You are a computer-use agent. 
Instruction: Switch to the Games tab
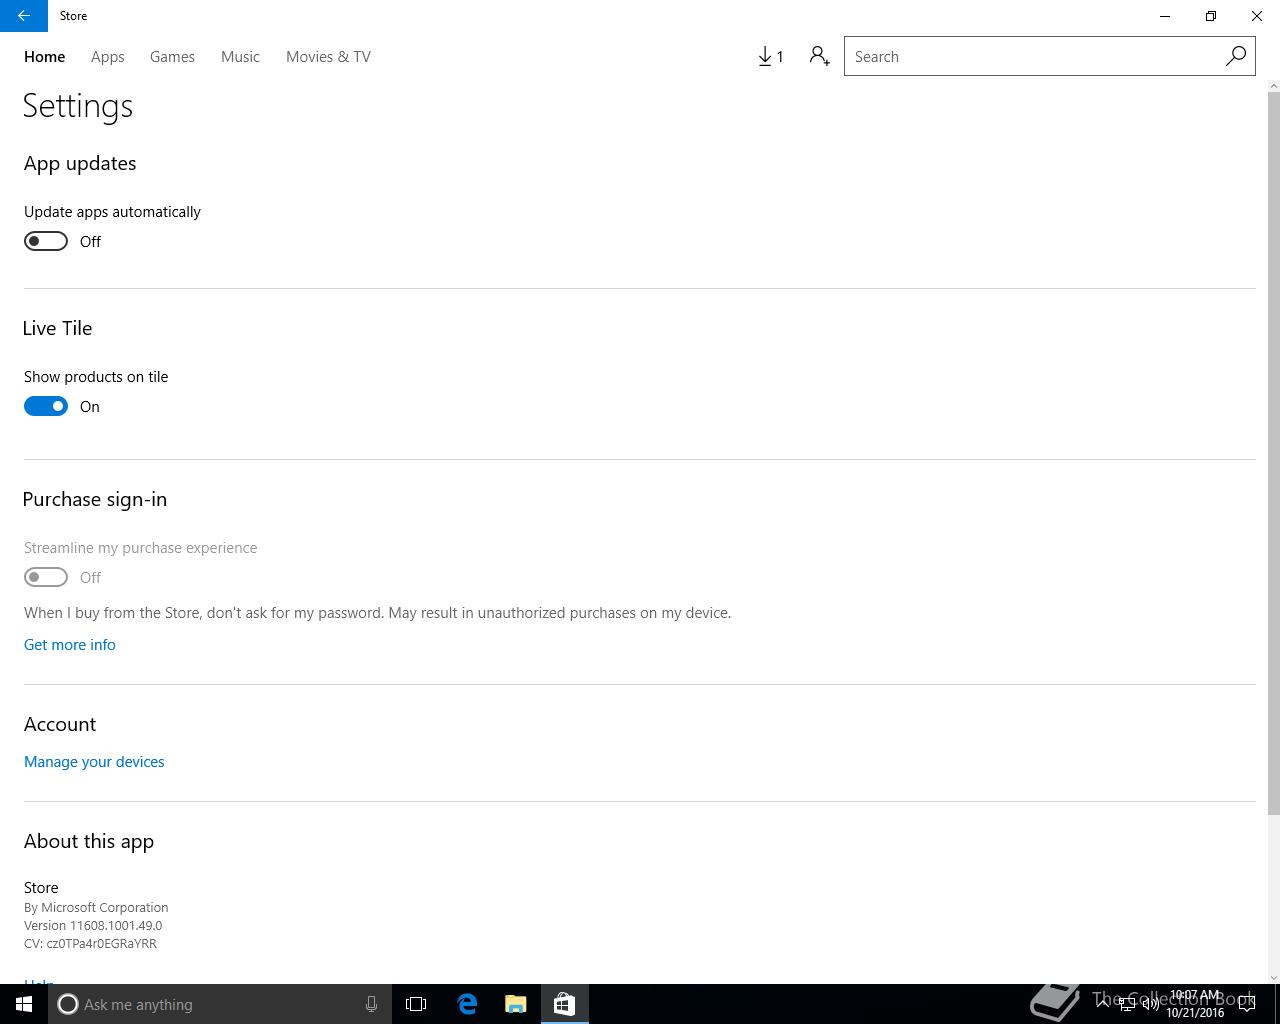point(172,57)
